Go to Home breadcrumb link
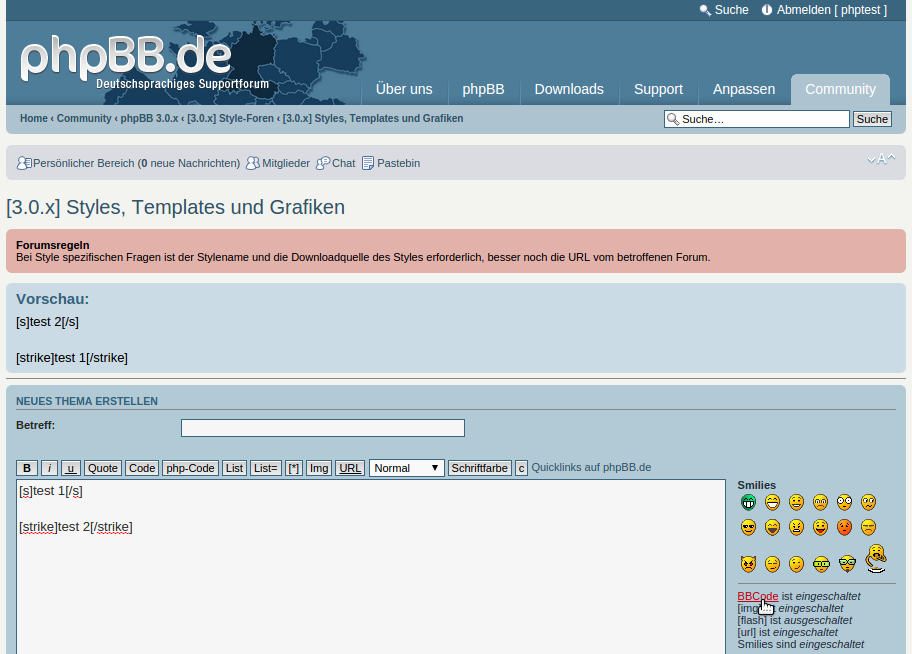Image resolution: width=912 pixels, height=654 pixels. (34, 118)
